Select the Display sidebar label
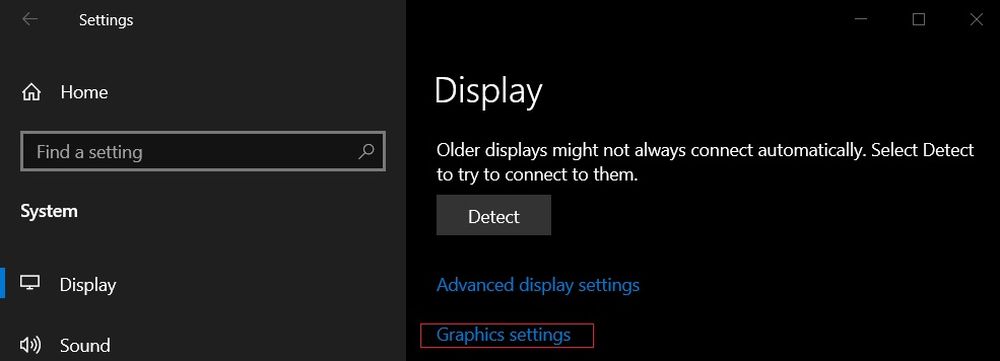This screenshot has width=1000, height=361. pos(88,284)
